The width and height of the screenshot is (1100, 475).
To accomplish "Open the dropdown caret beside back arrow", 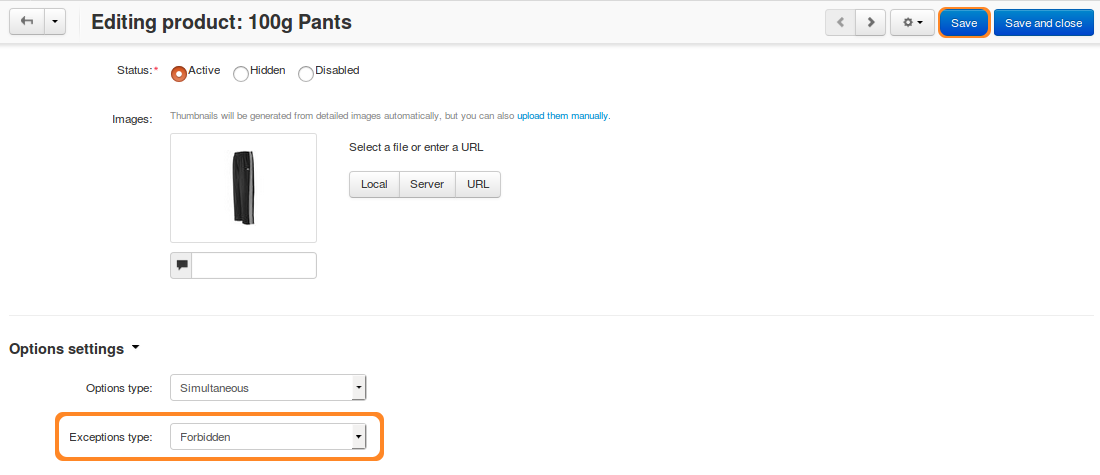I will coord(55,22).
